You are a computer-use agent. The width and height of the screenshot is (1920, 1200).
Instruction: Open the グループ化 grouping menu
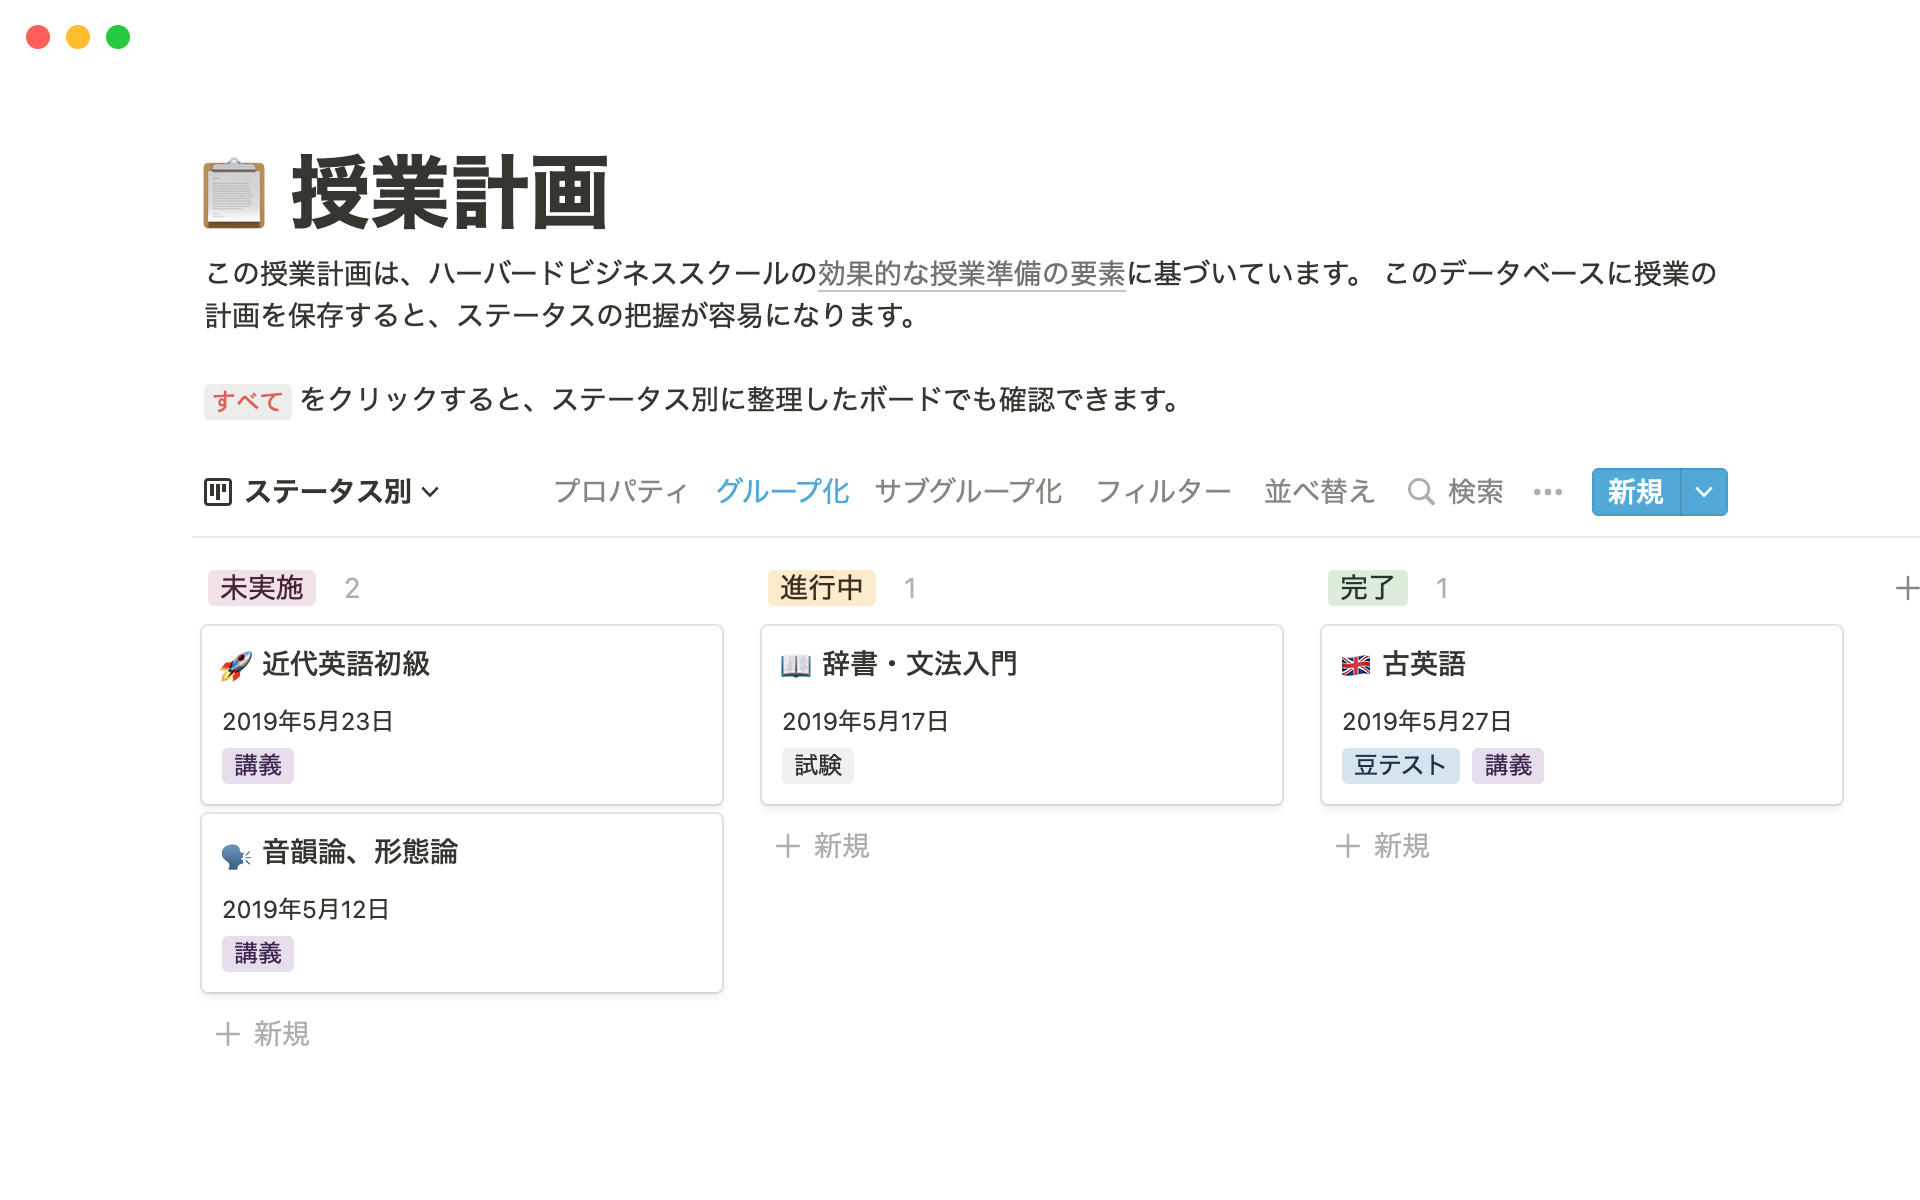[782, 492]
